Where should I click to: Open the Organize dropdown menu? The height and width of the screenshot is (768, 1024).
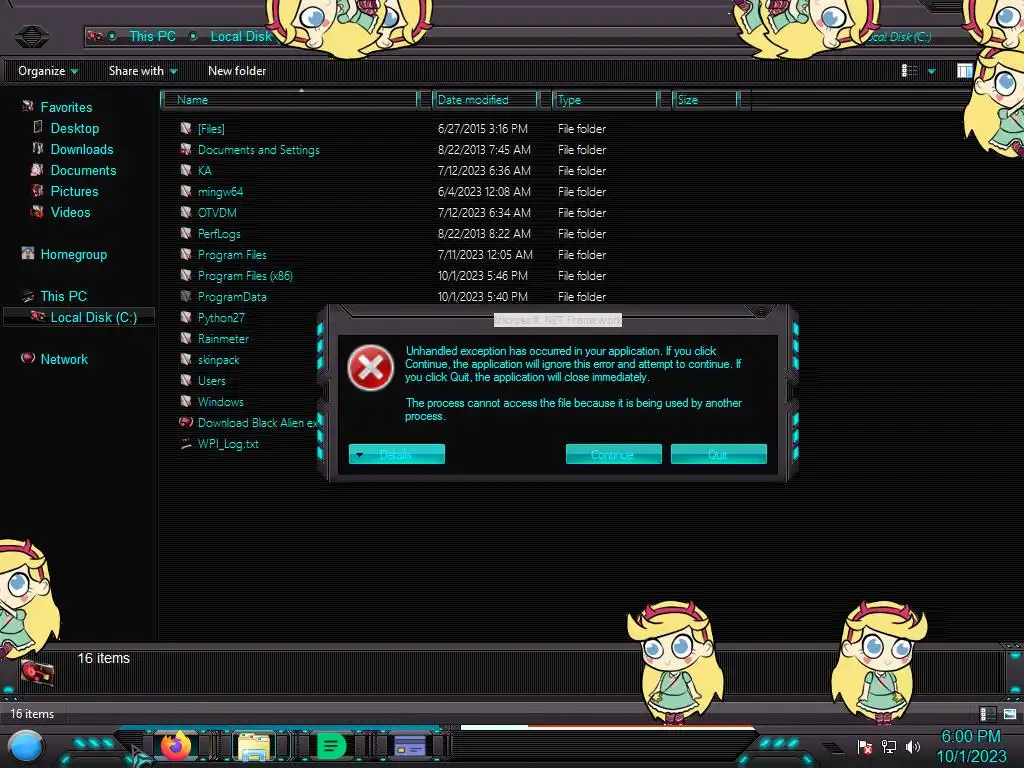[x=48, y=71]
